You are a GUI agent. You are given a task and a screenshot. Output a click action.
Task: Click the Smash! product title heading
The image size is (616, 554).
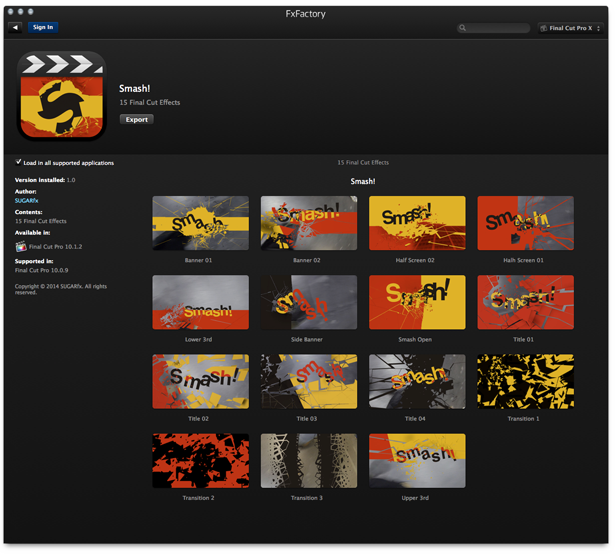pos(135,89)
